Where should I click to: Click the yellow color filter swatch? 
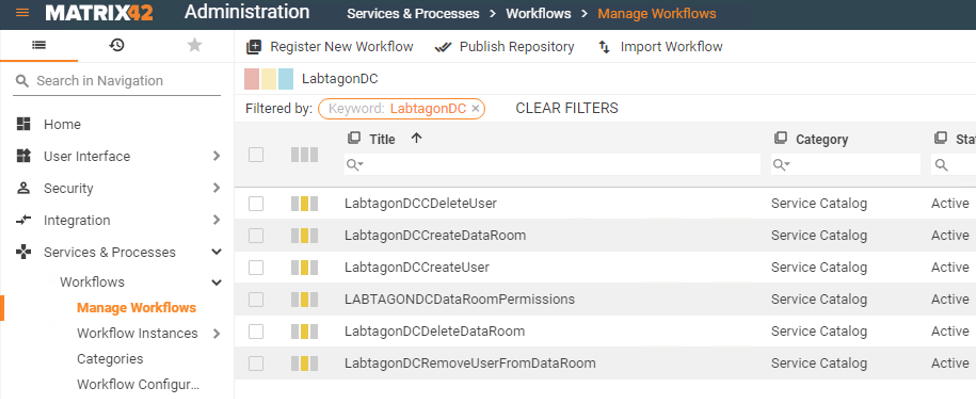click(269, 79)
